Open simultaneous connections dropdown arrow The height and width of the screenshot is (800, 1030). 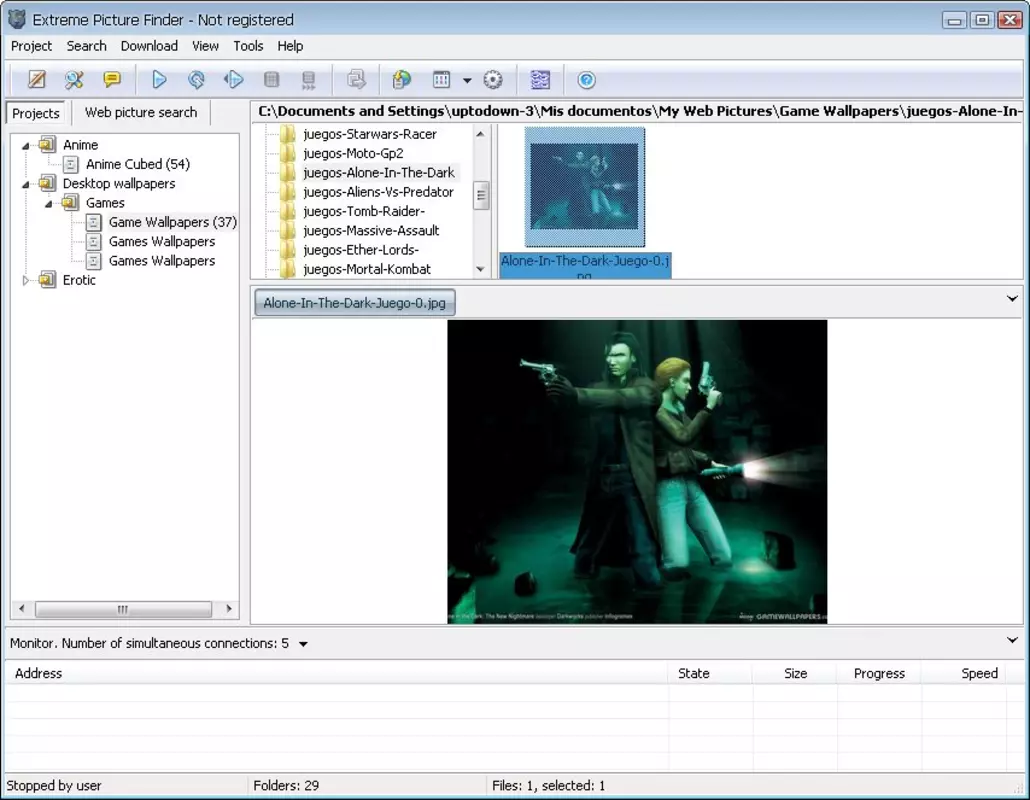coord(303,644)
